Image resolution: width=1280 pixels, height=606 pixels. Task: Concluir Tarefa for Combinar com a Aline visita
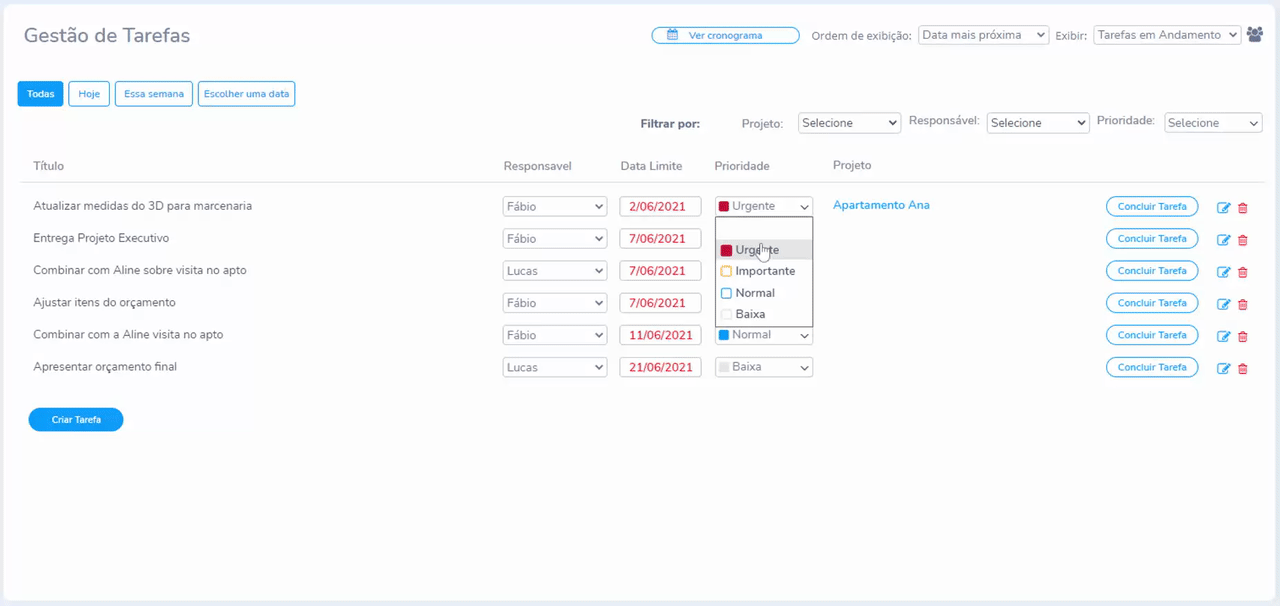tap(1152, 335)
